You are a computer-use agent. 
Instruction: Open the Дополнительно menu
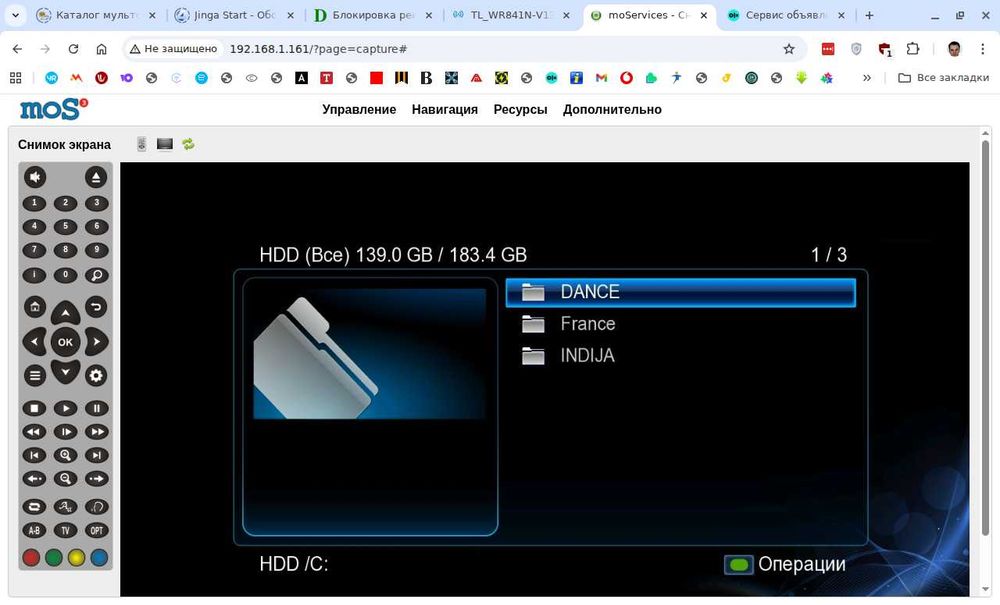click(612, 110)
